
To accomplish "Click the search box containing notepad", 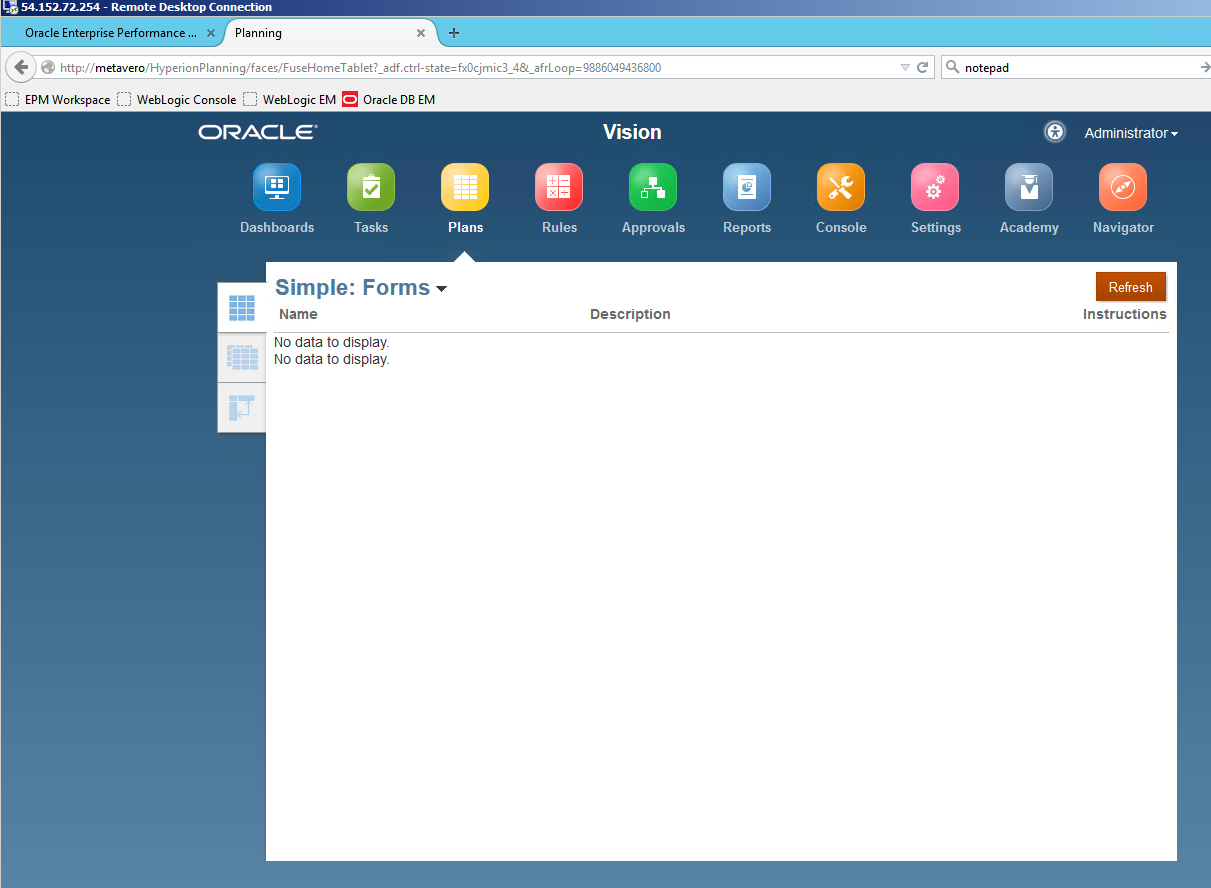I will point(1078,68).
